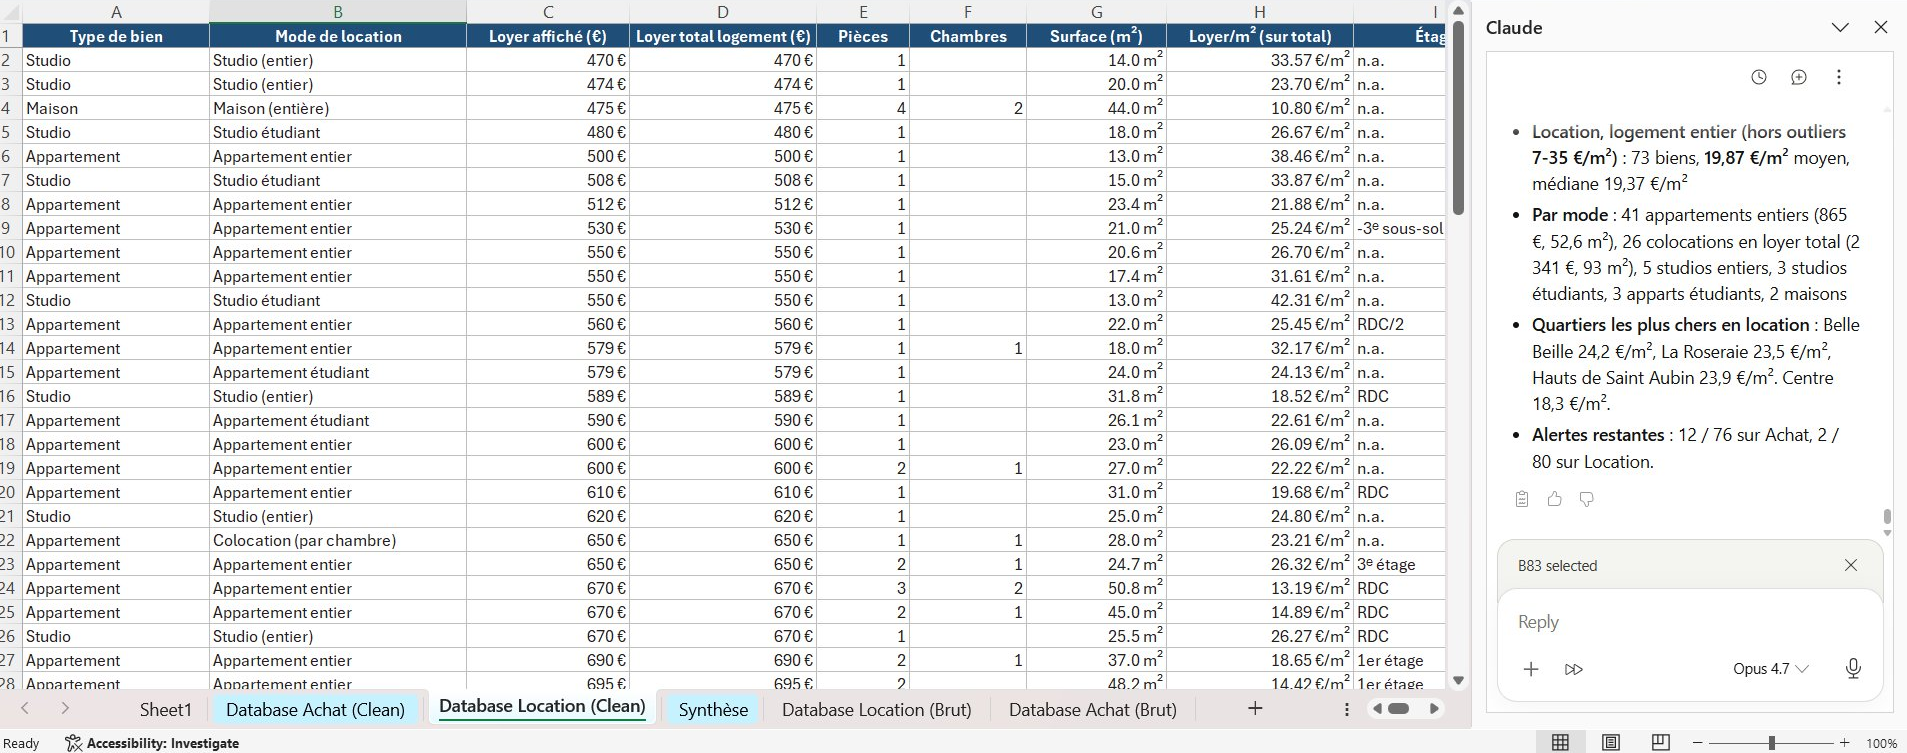1907x753 pixels.
Task: Select column C header
Action: pyautogui.click(x=548, y=12)
